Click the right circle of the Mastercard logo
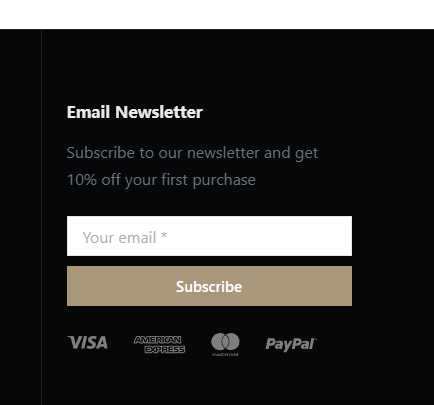 (232, 342)
